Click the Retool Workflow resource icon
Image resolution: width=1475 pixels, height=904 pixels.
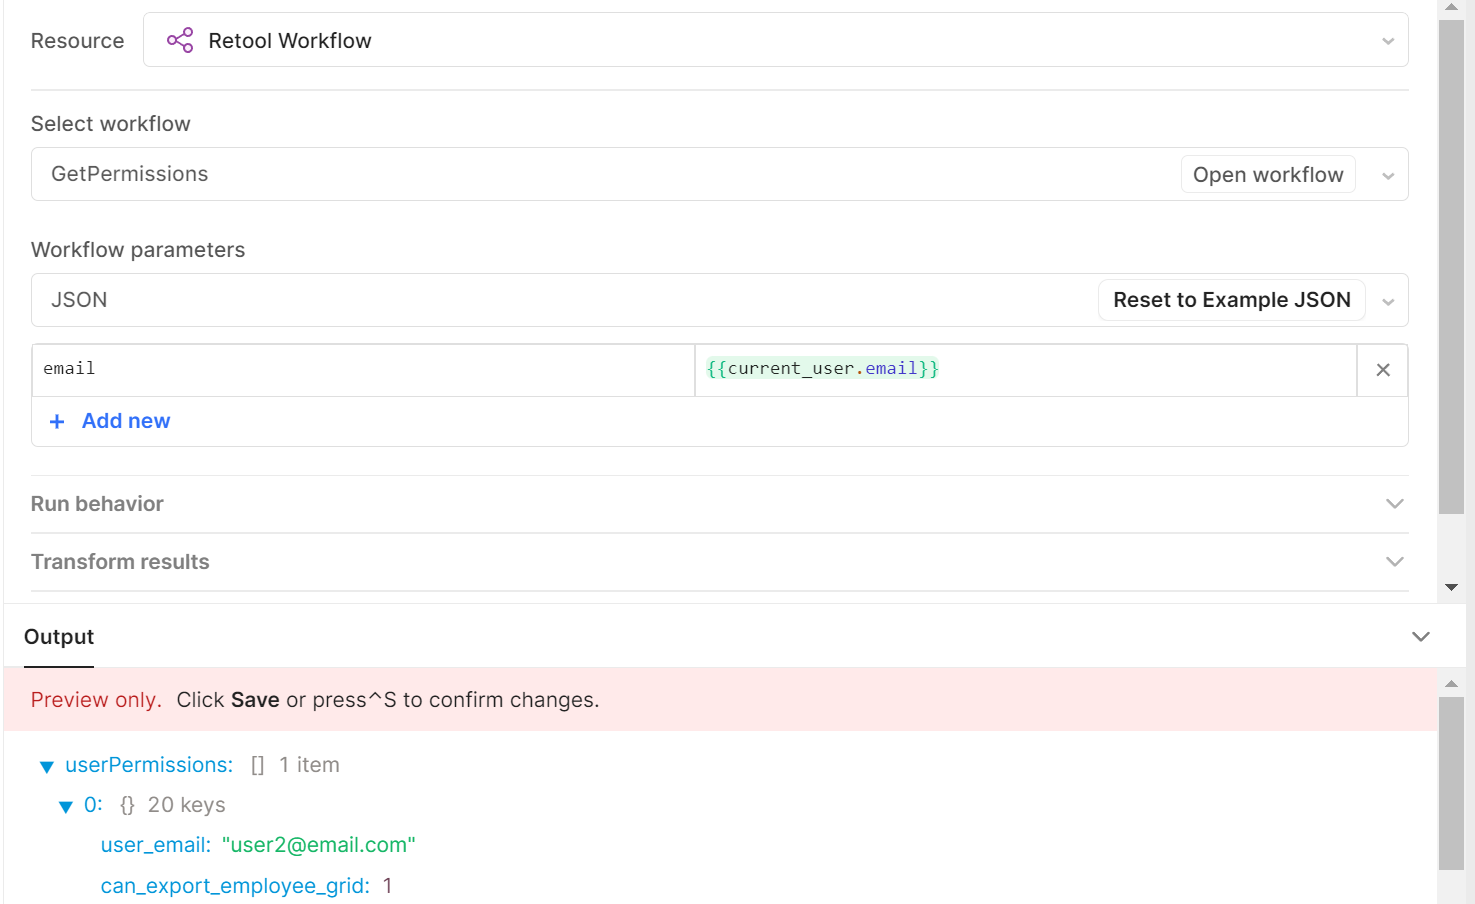click(x=180, y=40)
